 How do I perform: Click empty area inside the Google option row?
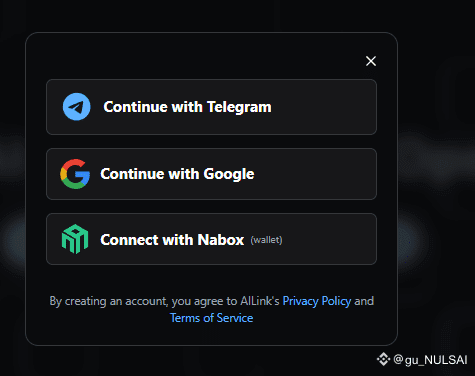pos(317,174)
